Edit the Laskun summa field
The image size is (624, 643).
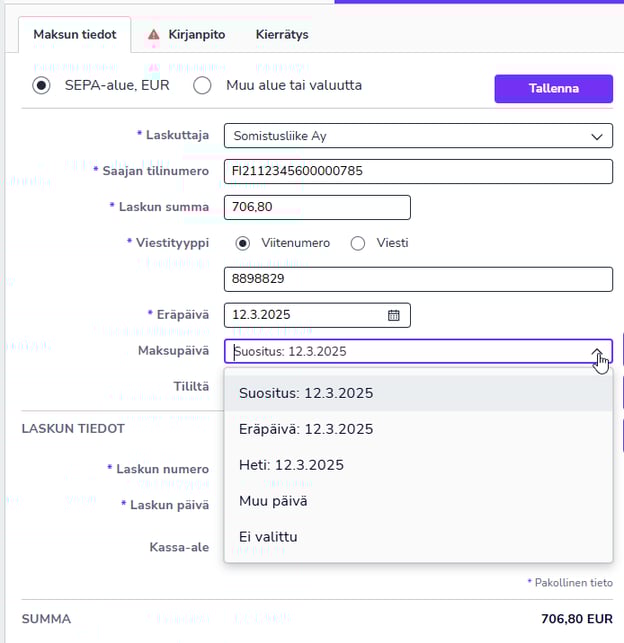tap(317, 207)
